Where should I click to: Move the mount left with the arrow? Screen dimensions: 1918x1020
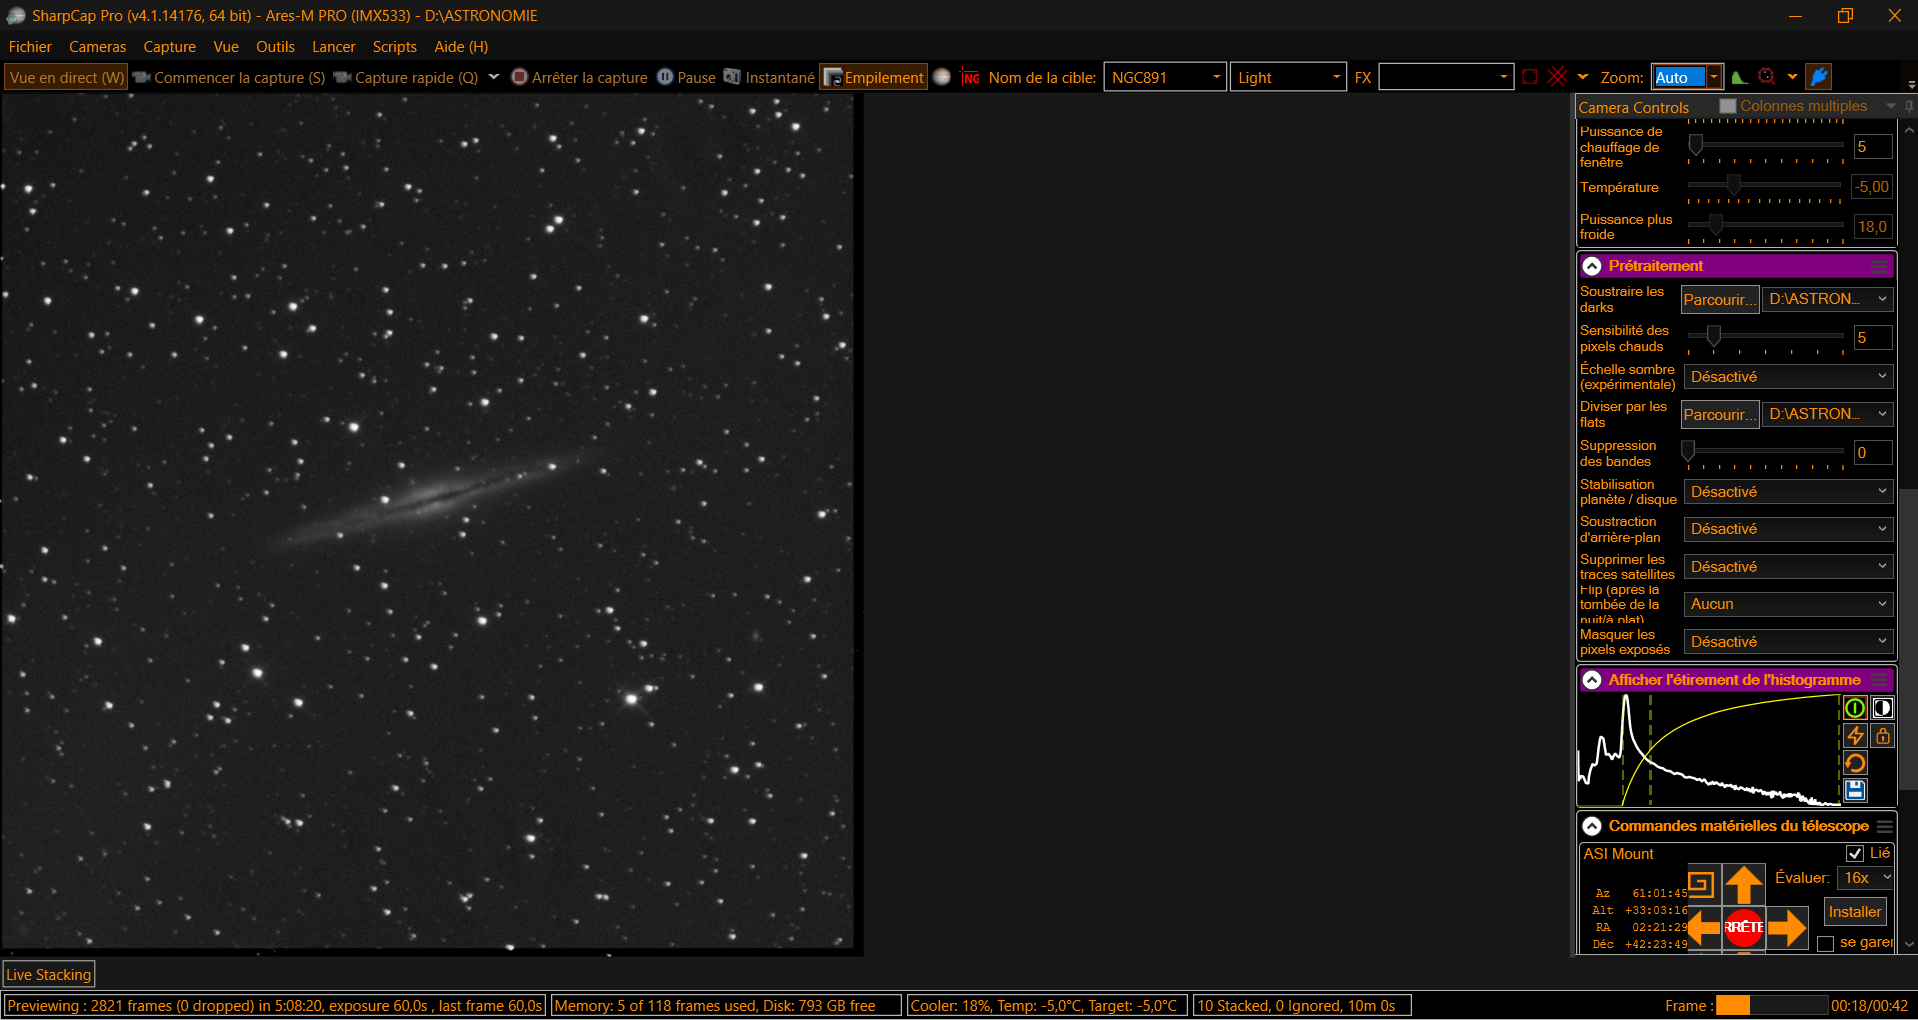(x=1704, y=928)
